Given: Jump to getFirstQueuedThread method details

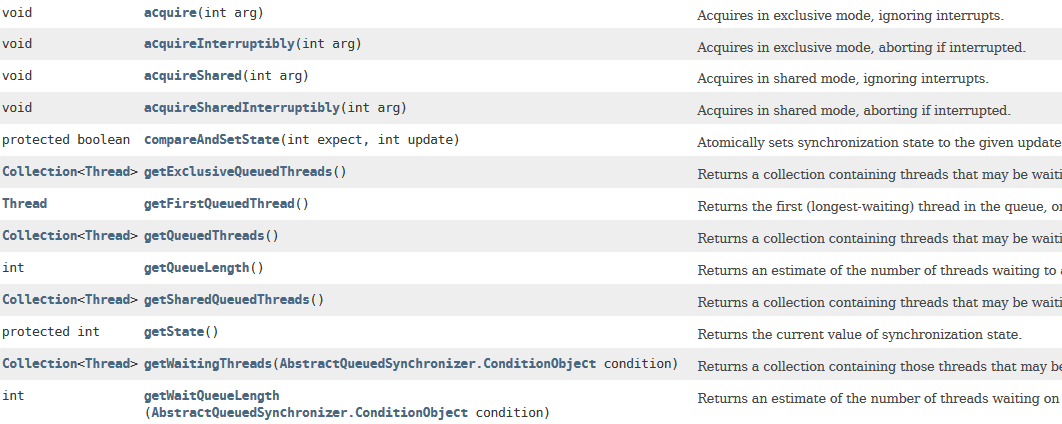Looking at the screenshot, I should (x=219, y=204).
